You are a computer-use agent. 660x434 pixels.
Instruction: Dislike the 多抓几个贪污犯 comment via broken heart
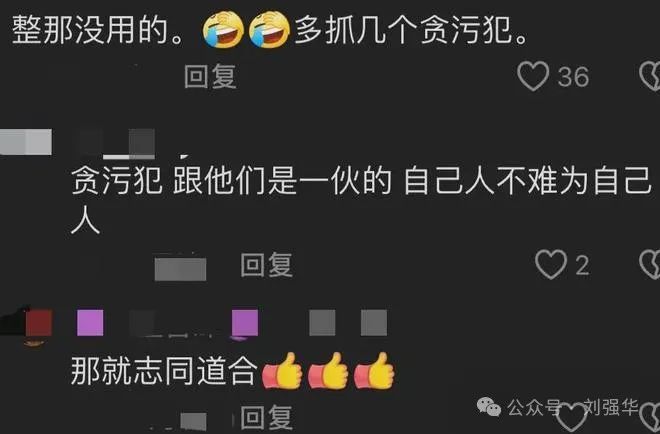pyautogui.click(x=650, y=76)
